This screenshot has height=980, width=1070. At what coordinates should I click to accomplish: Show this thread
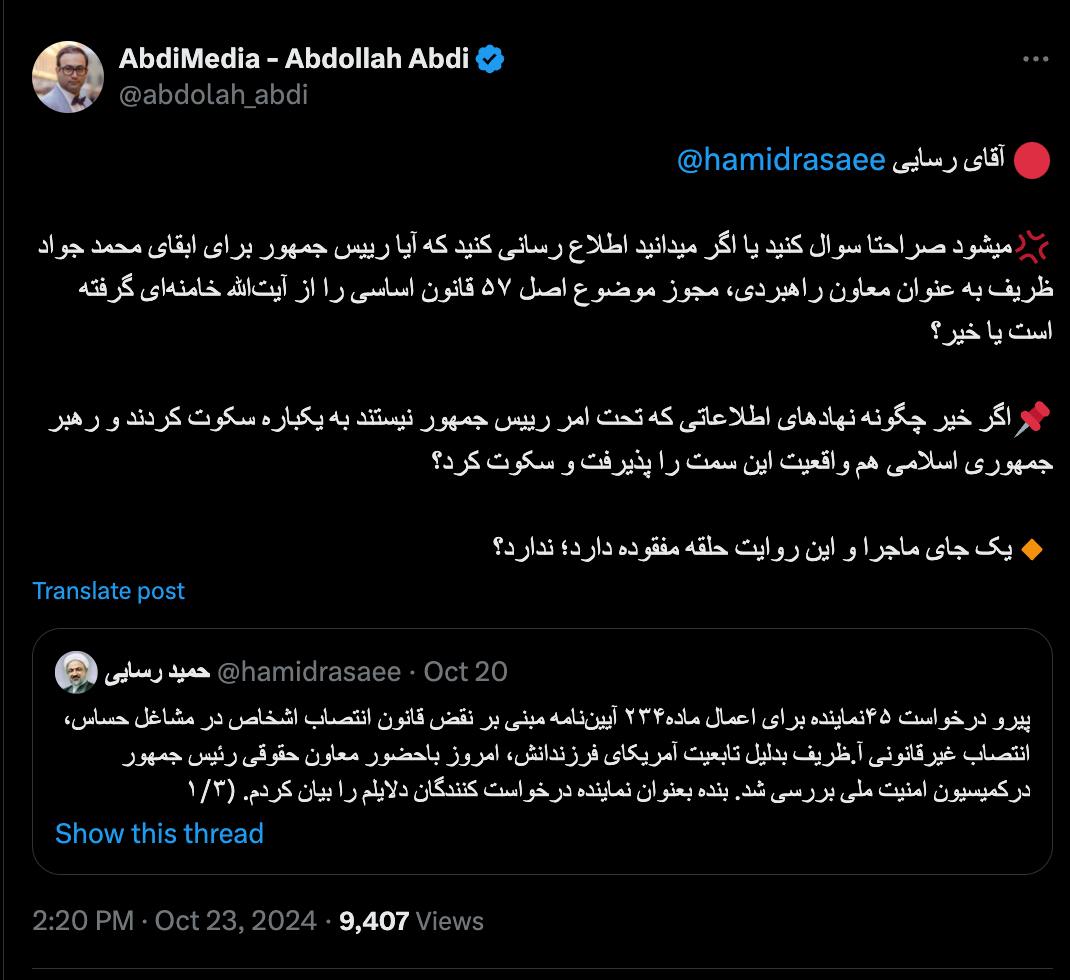159,834
